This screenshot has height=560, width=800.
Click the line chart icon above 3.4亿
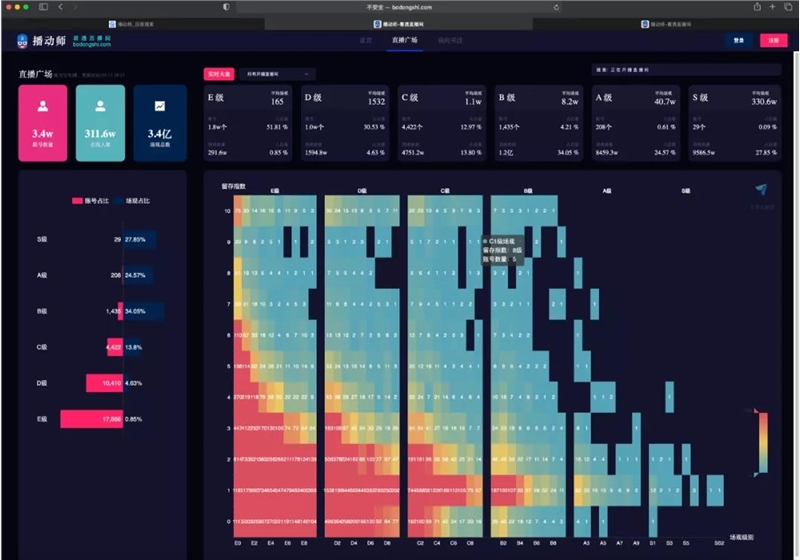click(159, 105)
